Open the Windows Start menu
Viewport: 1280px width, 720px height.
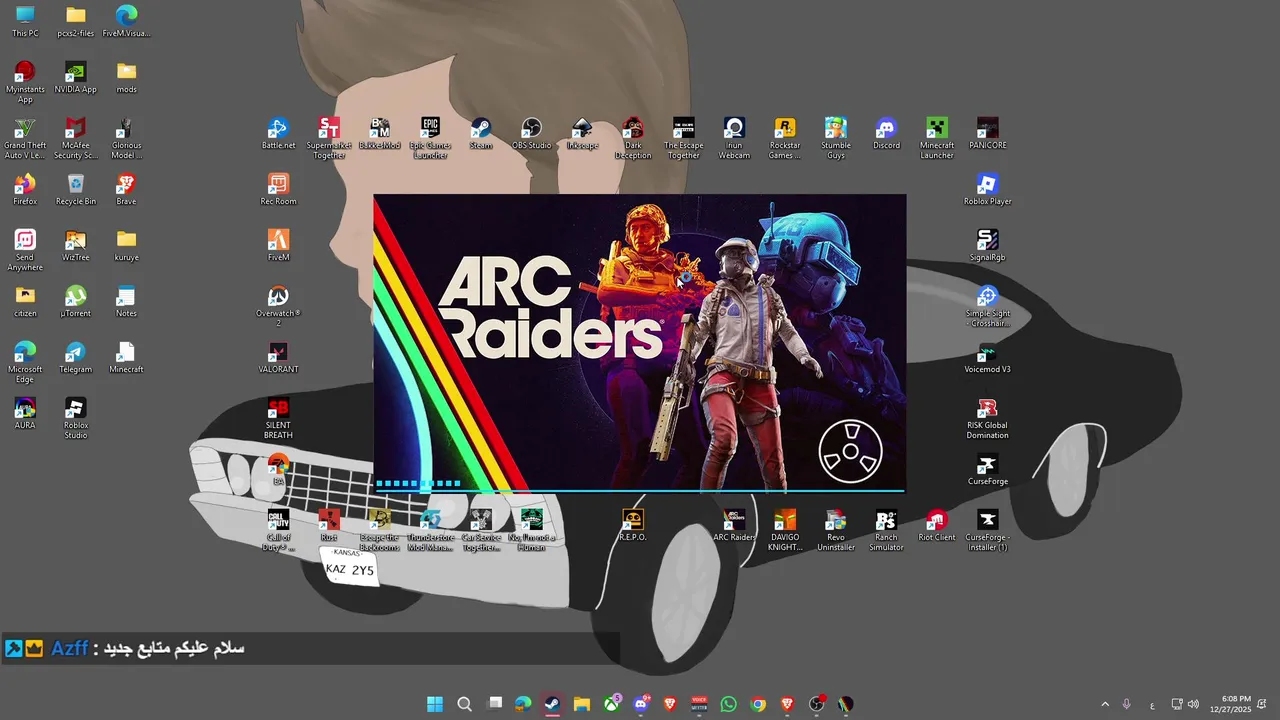[435, 704]
